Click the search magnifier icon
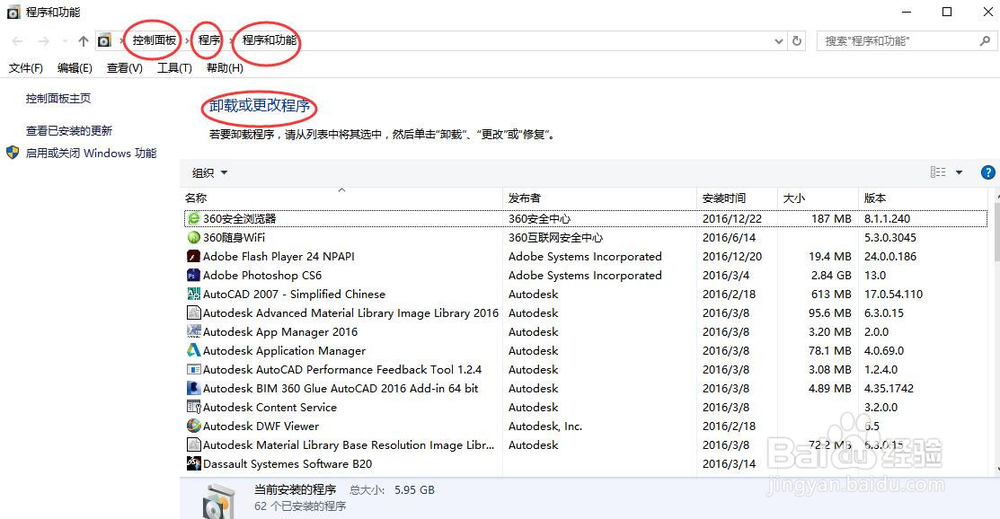The height and width of the screenshot is (519, 1000). coord(985,41)
